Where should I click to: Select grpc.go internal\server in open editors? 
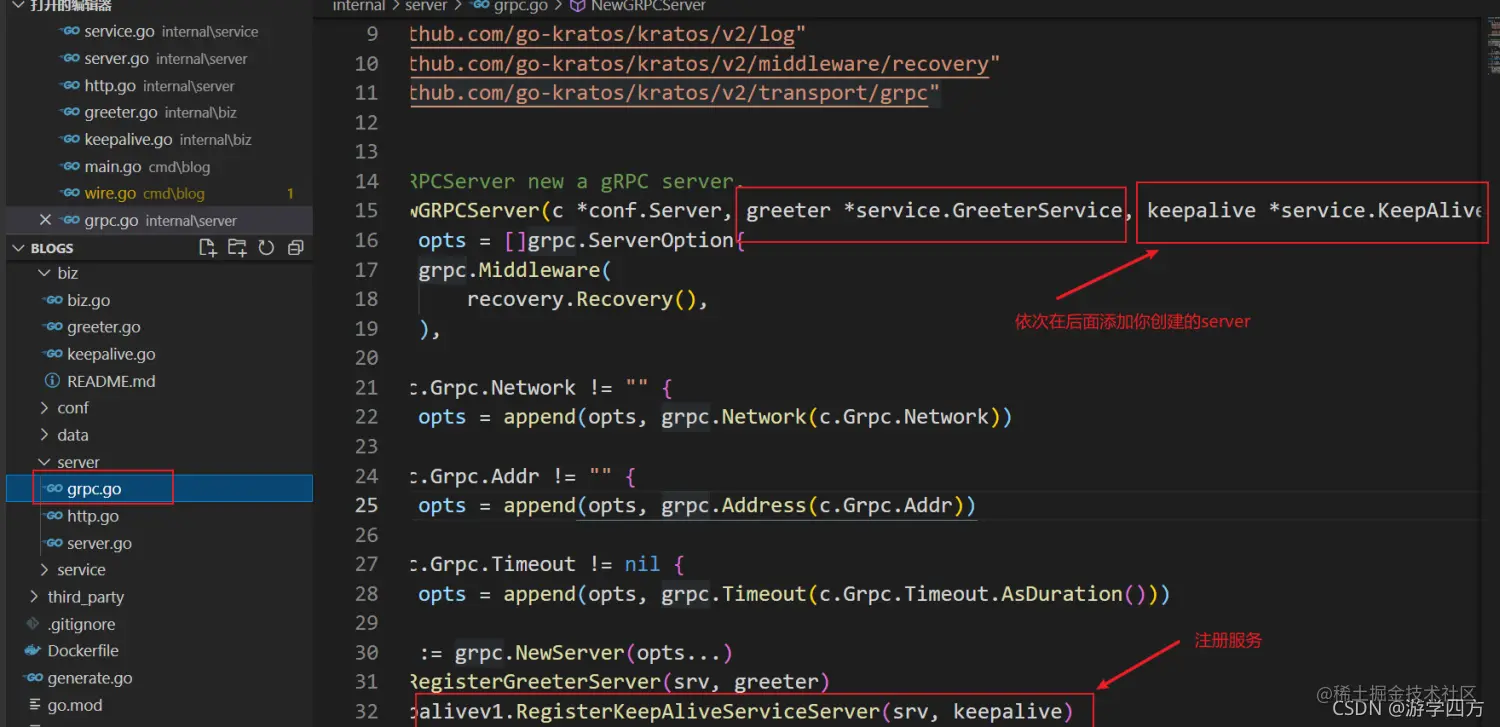[x=160, y=220]
